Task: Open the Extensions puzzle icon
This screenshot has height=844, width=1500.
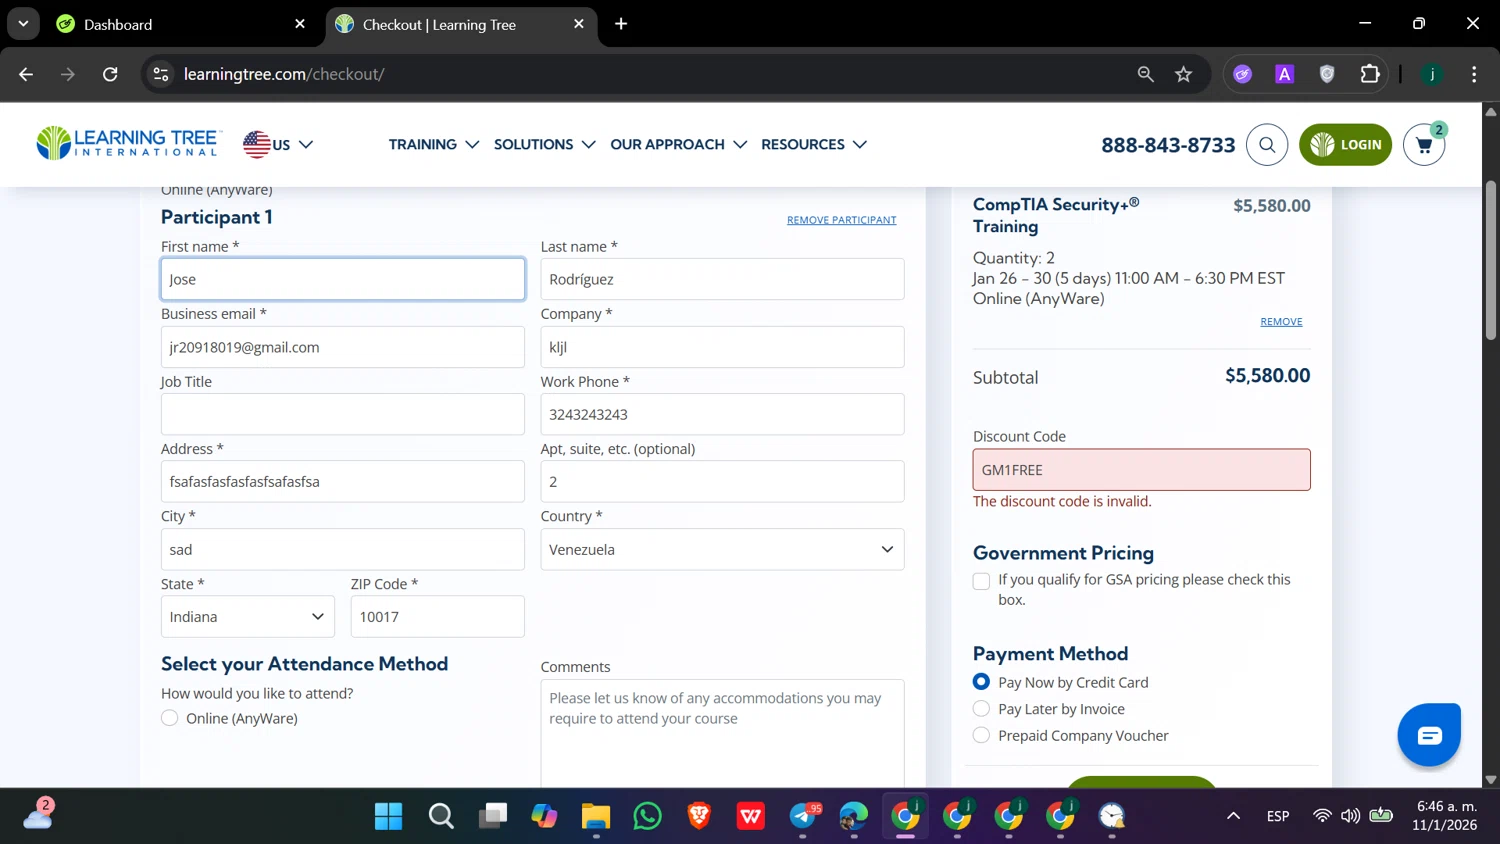Action: 1370,74
